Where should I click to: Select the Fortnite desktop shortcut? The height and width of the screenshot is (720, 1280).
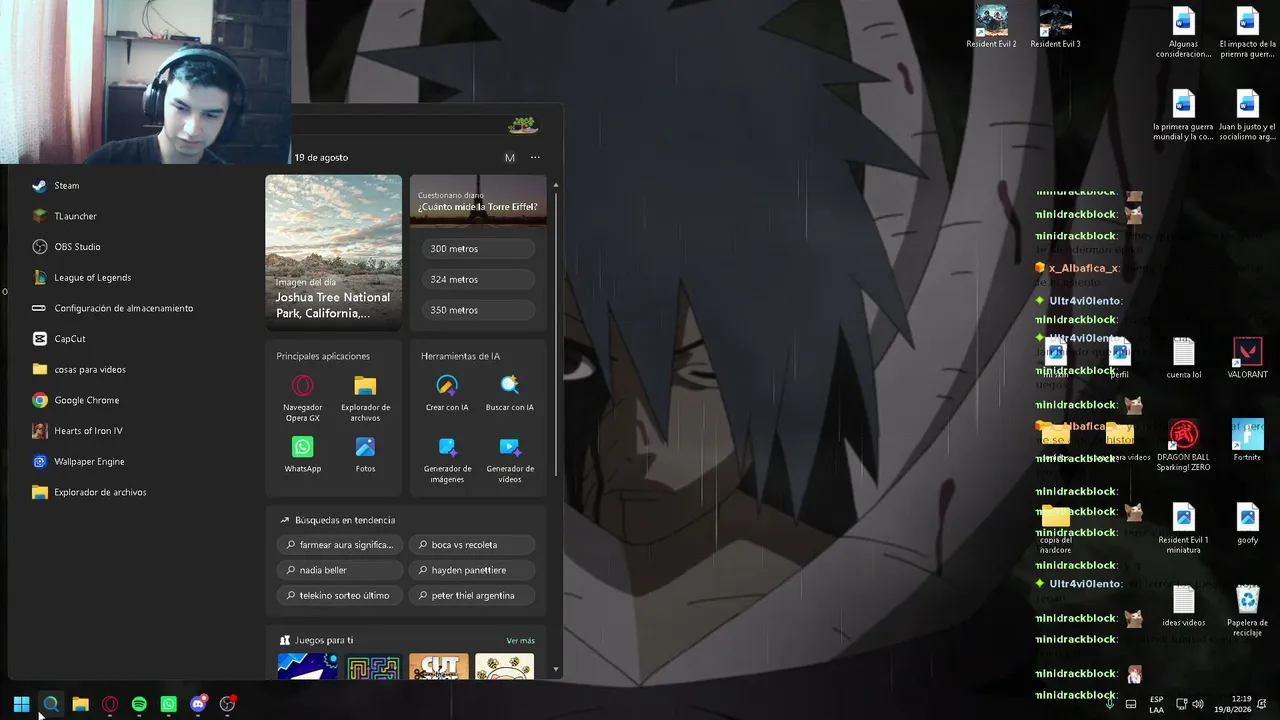1247,441
